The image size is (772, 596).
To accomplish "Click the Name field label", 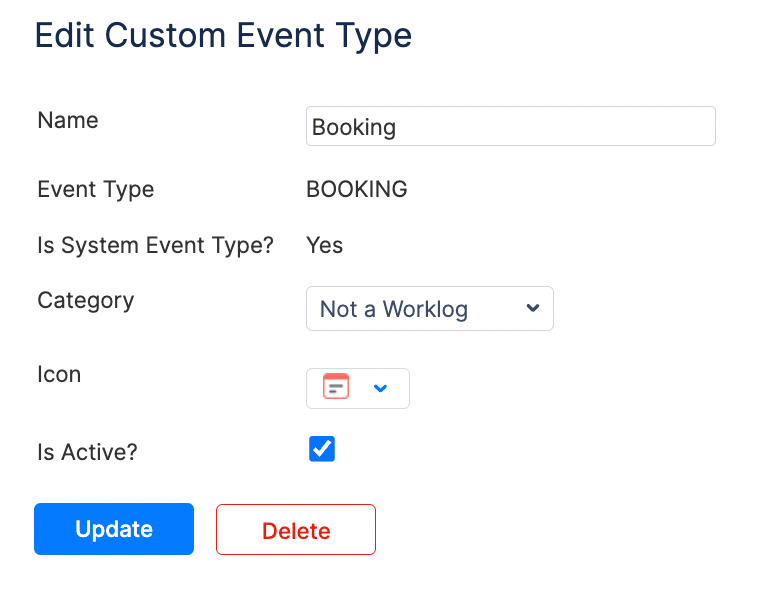I will (68, 120).
